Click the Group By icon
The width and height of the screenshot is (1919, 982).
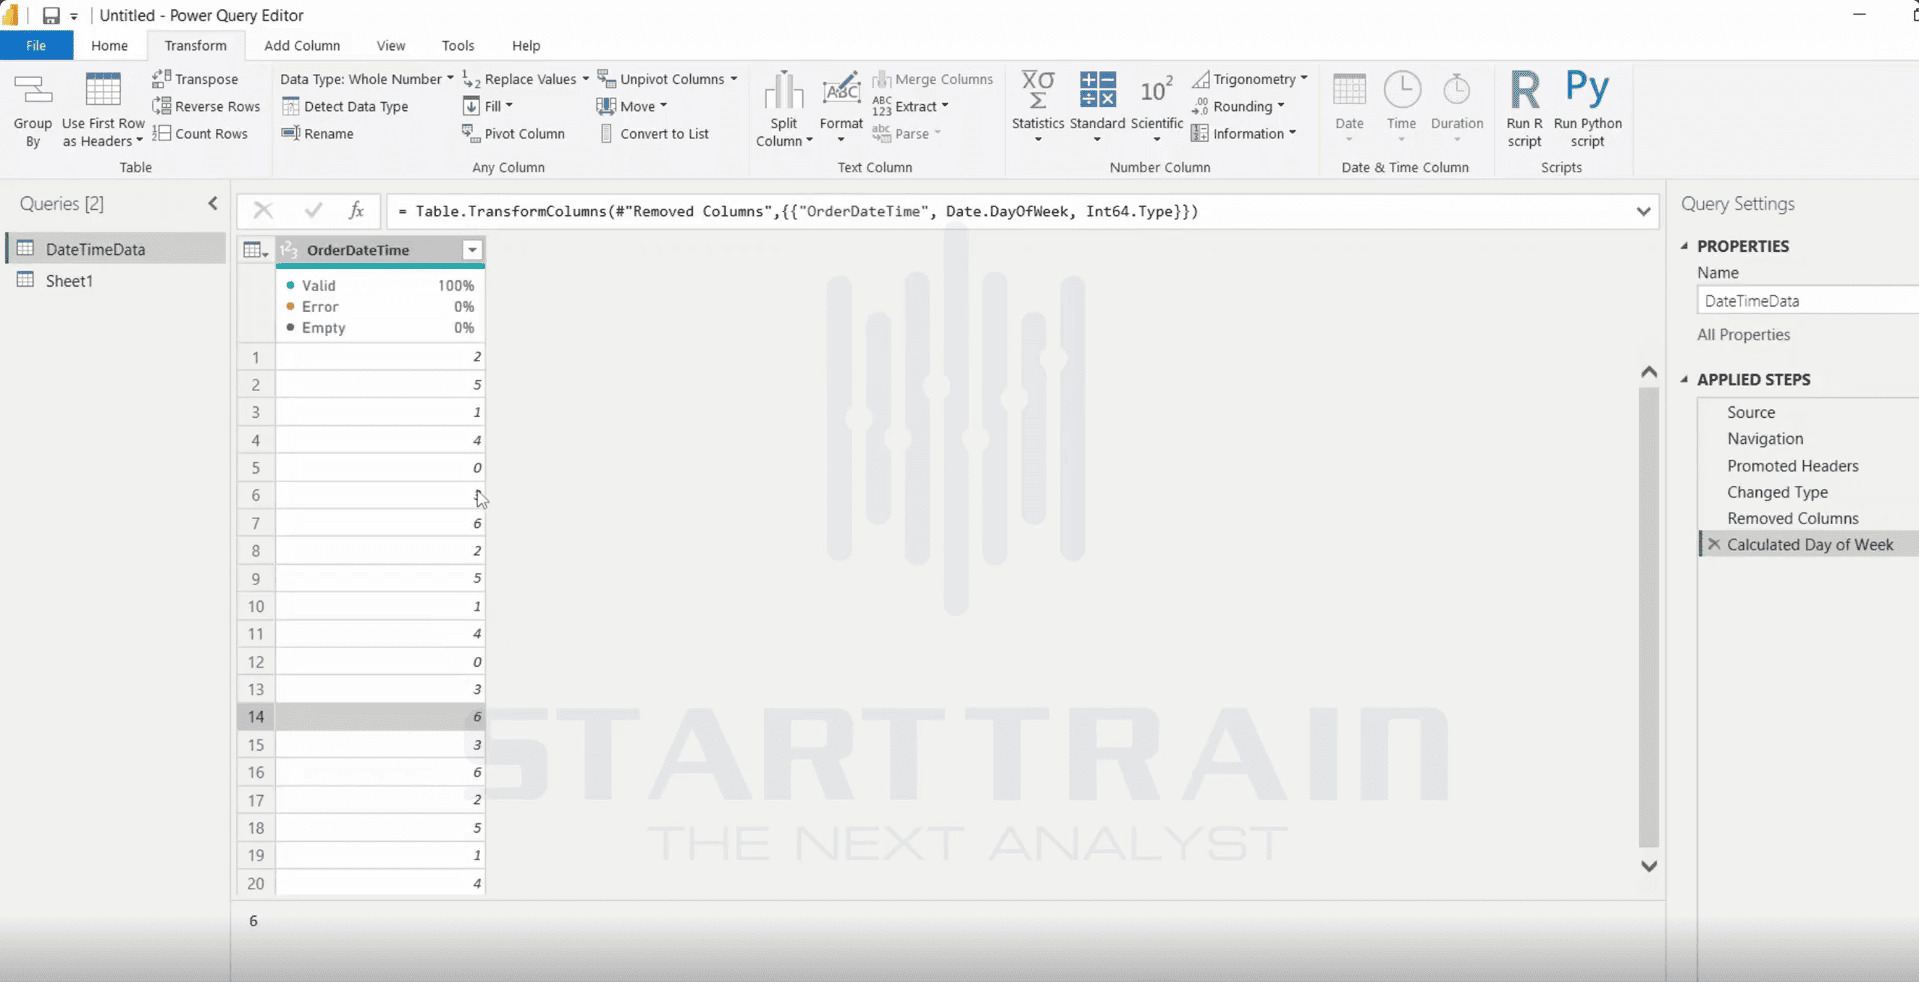(x=32, y=90)
